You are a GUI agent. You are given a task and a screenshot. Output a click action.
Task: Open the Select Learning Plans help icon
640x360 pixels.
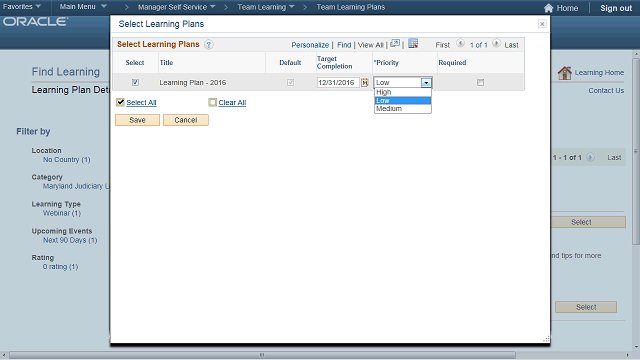pyautogui.click(x=209, y=44)
